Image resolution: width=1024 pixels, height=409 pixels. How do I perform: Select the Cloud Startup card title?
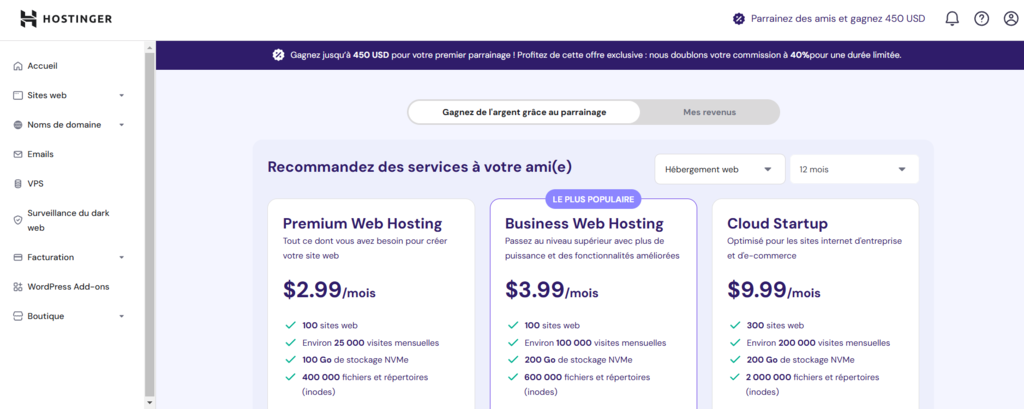point(777,223)
